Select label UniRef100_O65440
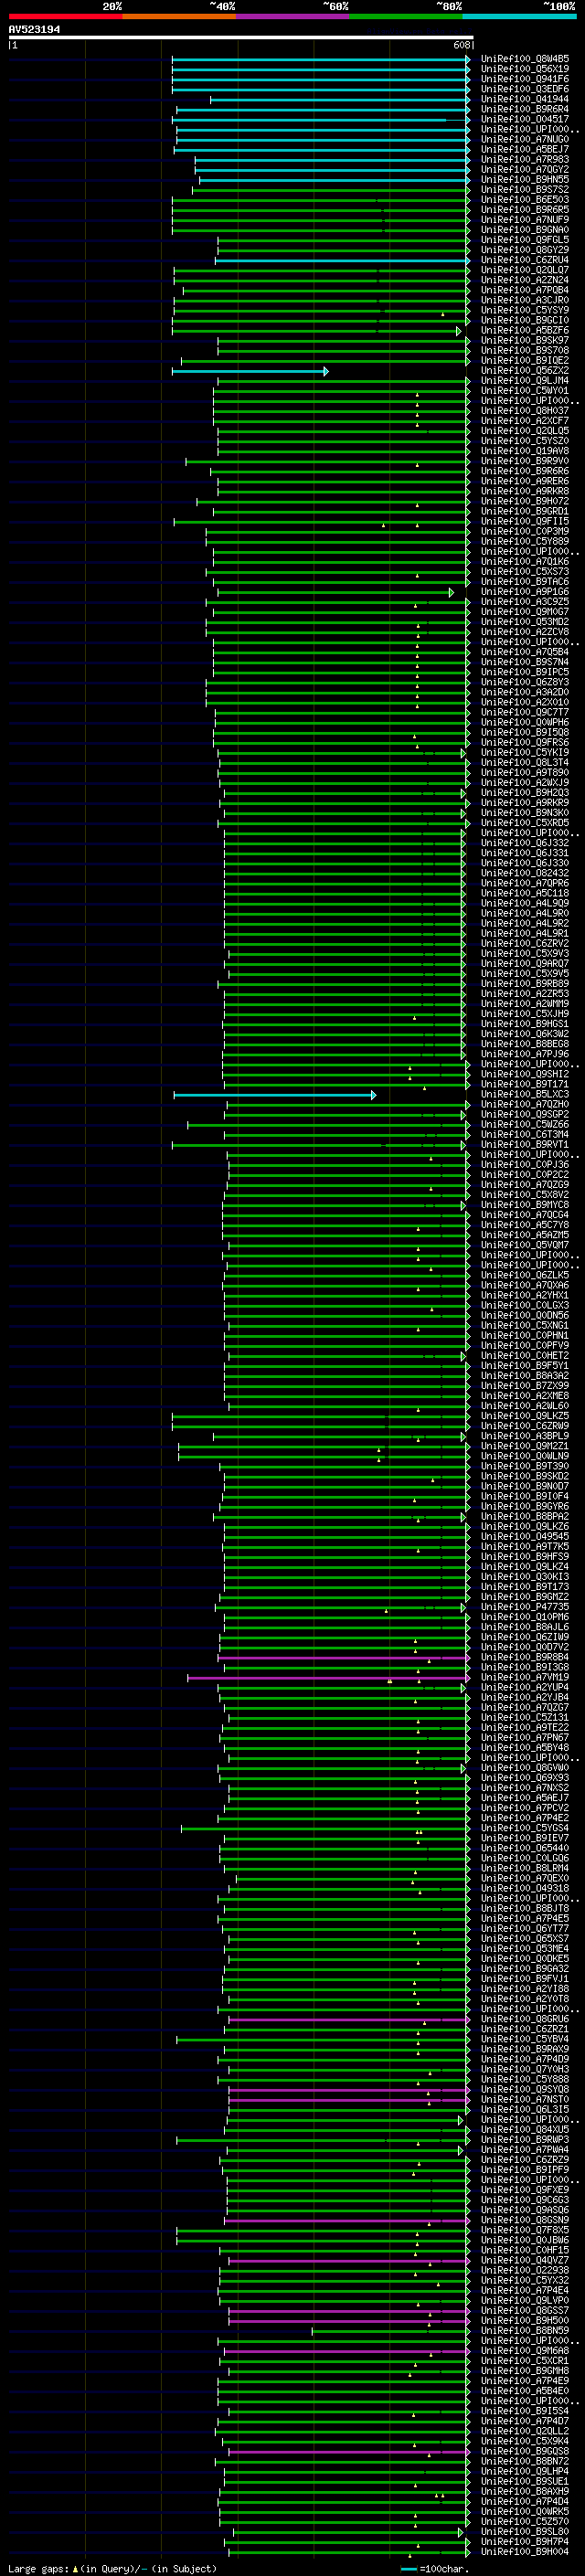Viewport: 585px width, 2576px height. tap(525, 1848)
